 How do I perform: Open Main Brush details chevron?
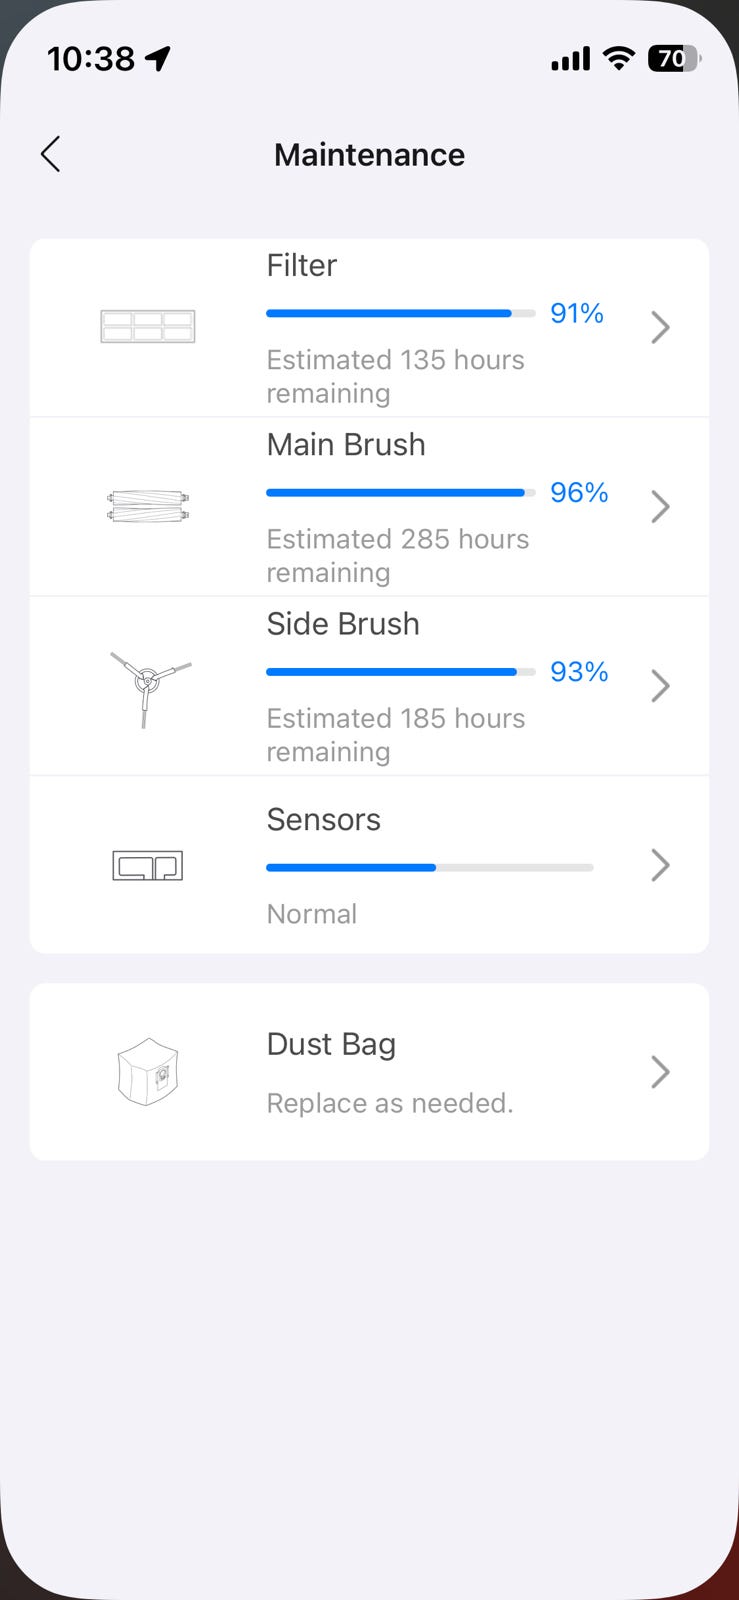point(660,506)
